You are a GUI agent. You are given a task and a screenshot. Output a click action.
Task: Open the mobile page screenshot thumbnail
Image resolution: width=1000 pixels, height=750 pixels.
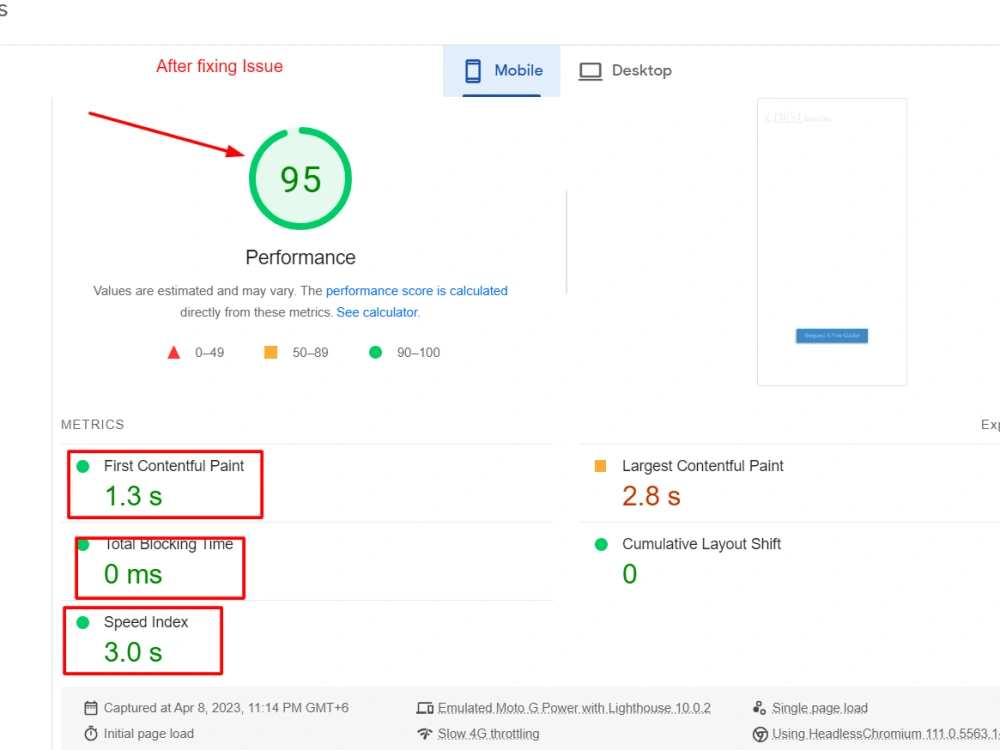tap(832, 242)
